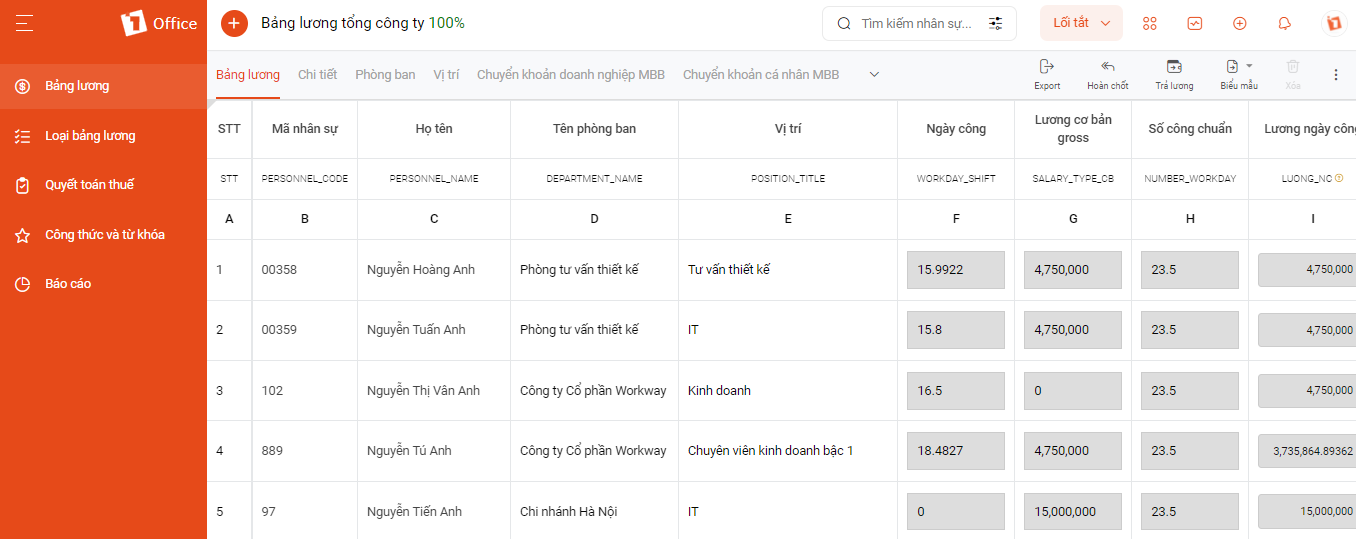Click the Lương cơ bản gross column header
The height and width of the screenshot is (539, 1356).
(1073, 129)
